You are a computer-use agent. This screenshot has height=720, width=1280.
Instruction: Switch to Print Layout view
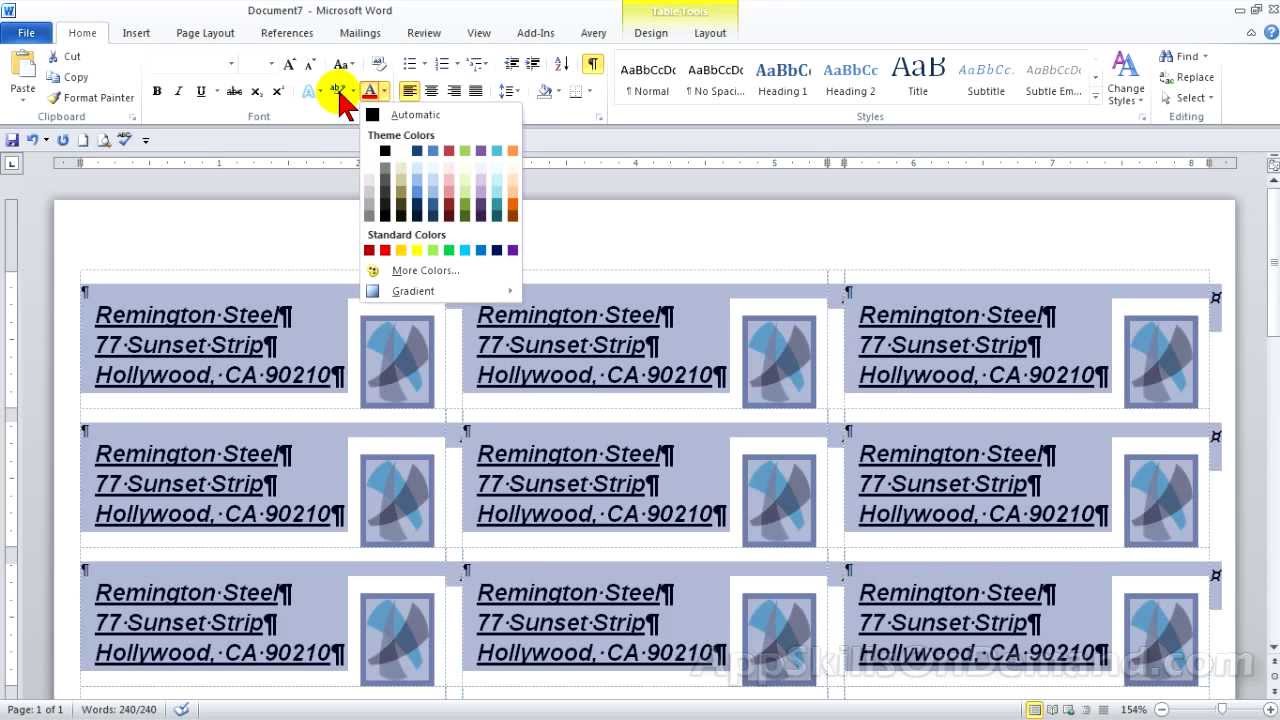click(1035, 710)
